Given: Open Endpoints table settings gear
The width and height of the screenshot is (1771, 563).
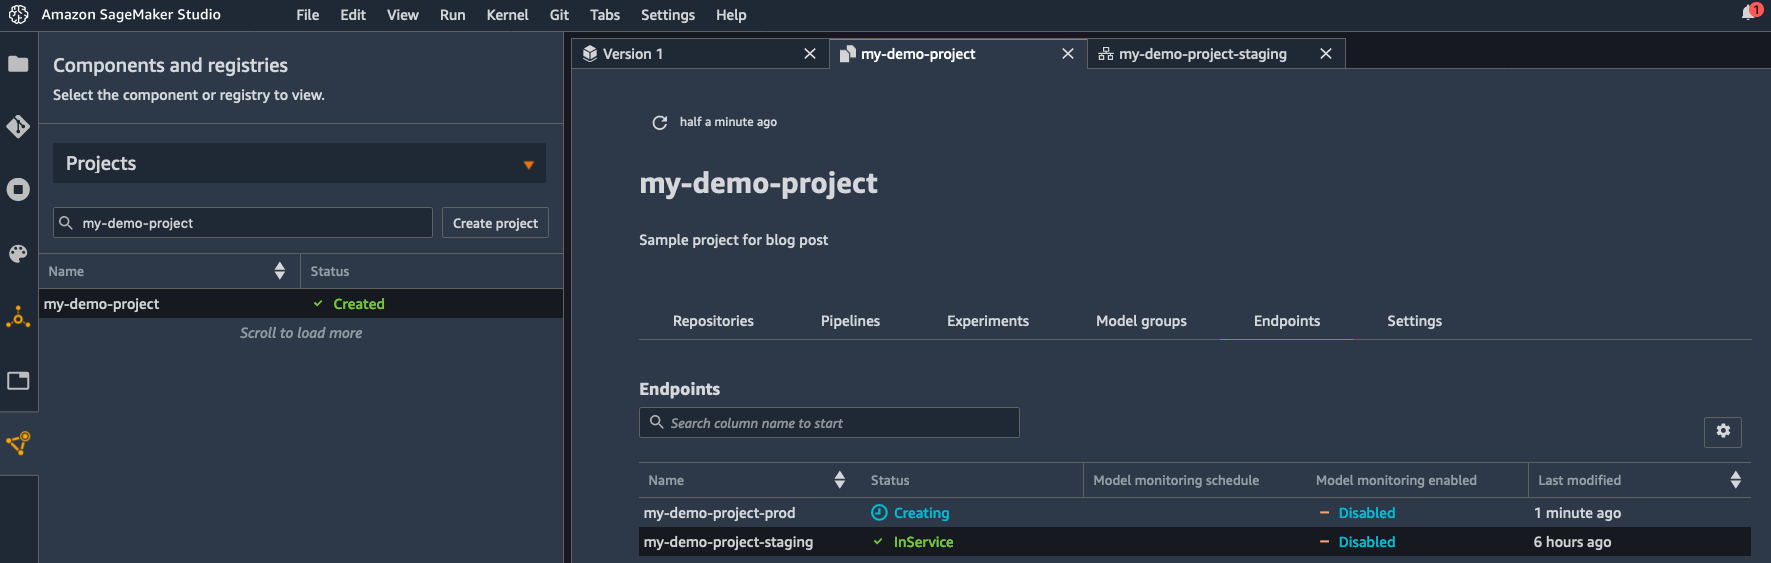Looking at the screenshot, I should (1723, 431).
